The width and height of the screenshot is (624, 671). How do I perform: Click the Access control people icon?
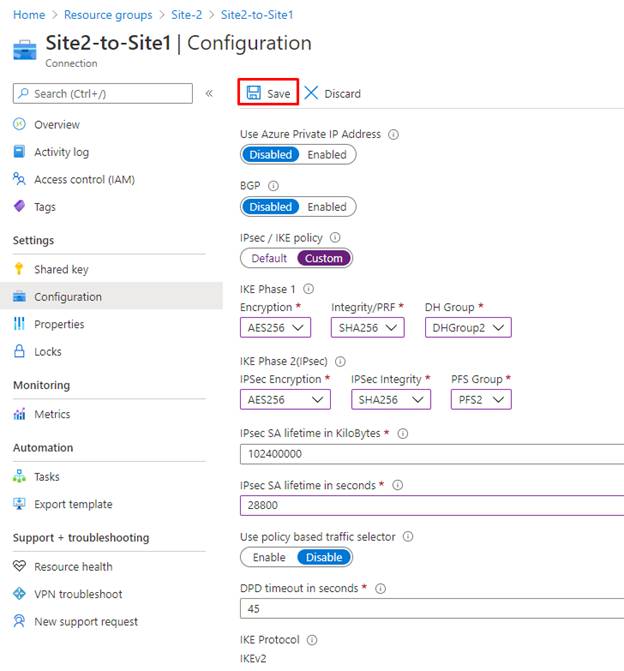[x=19, y=179]
